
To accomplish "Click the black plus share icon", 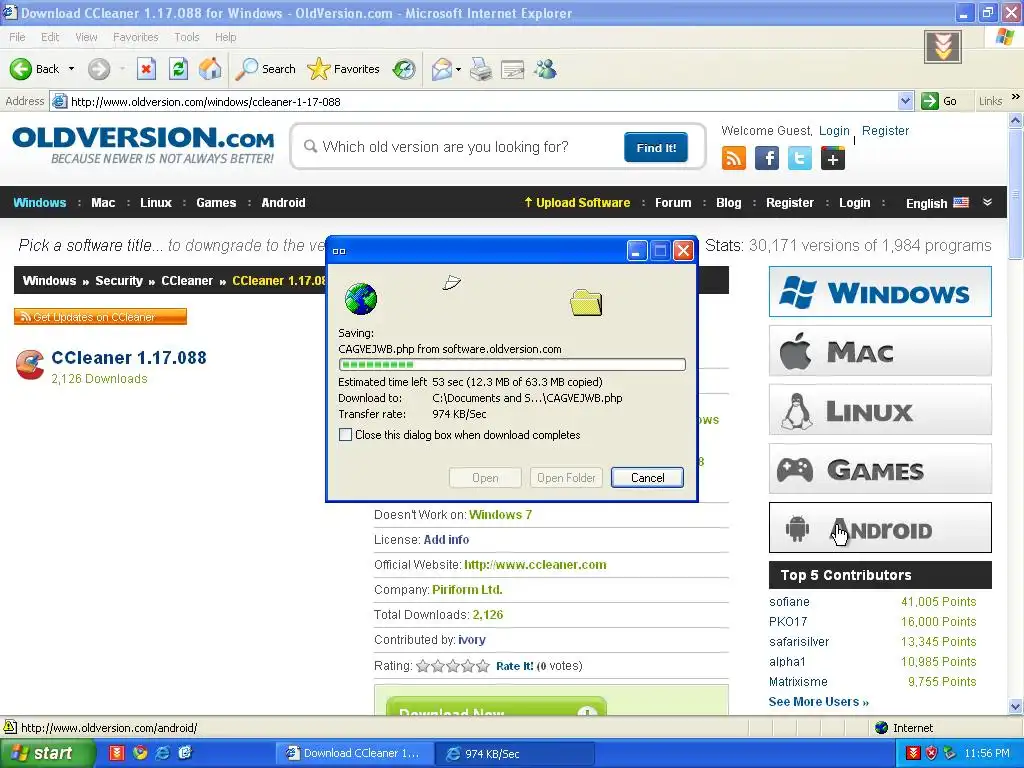I will [833, 159].
